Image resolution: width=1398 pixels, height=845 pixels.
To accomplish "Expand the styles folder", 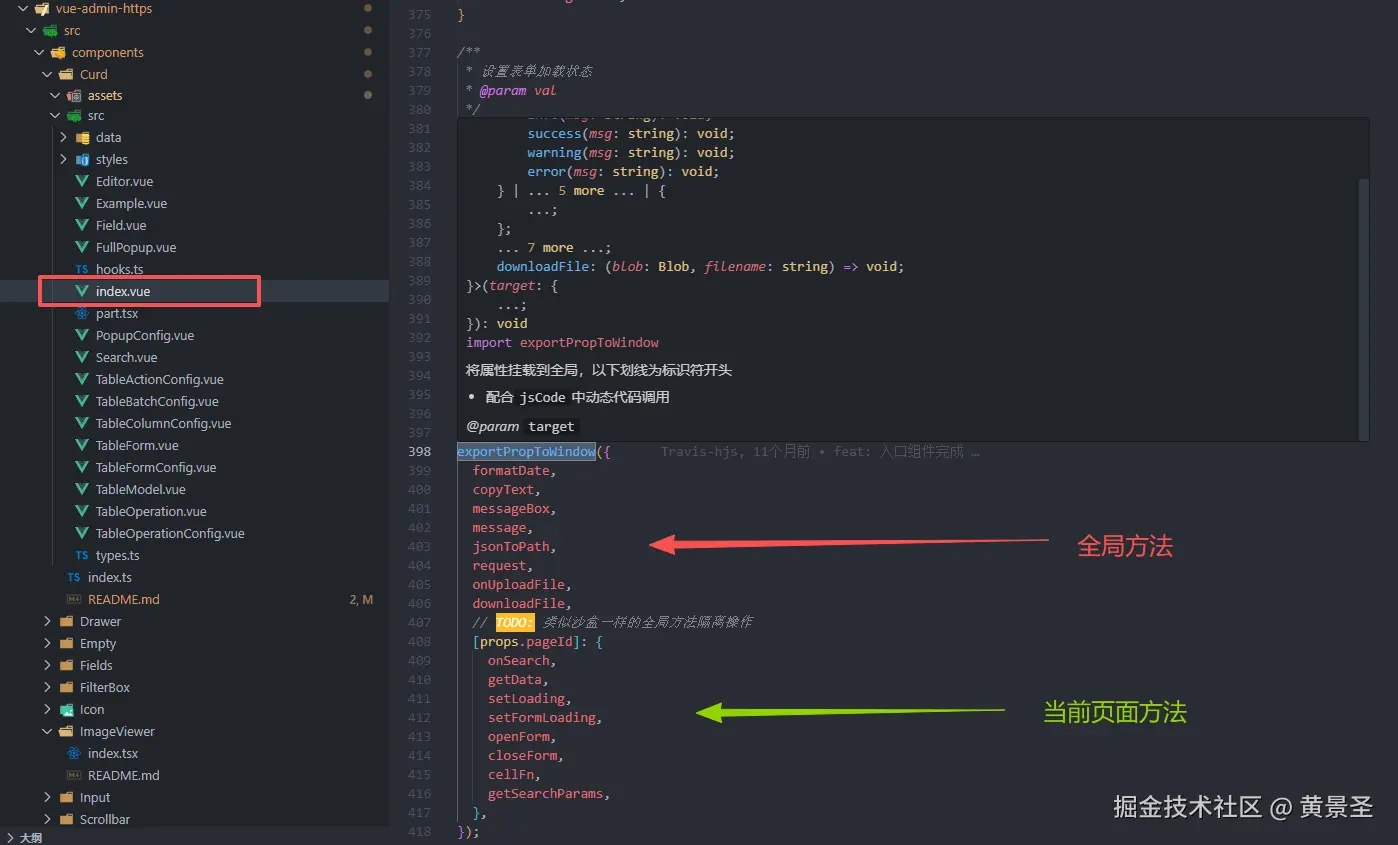I will 63,159.
